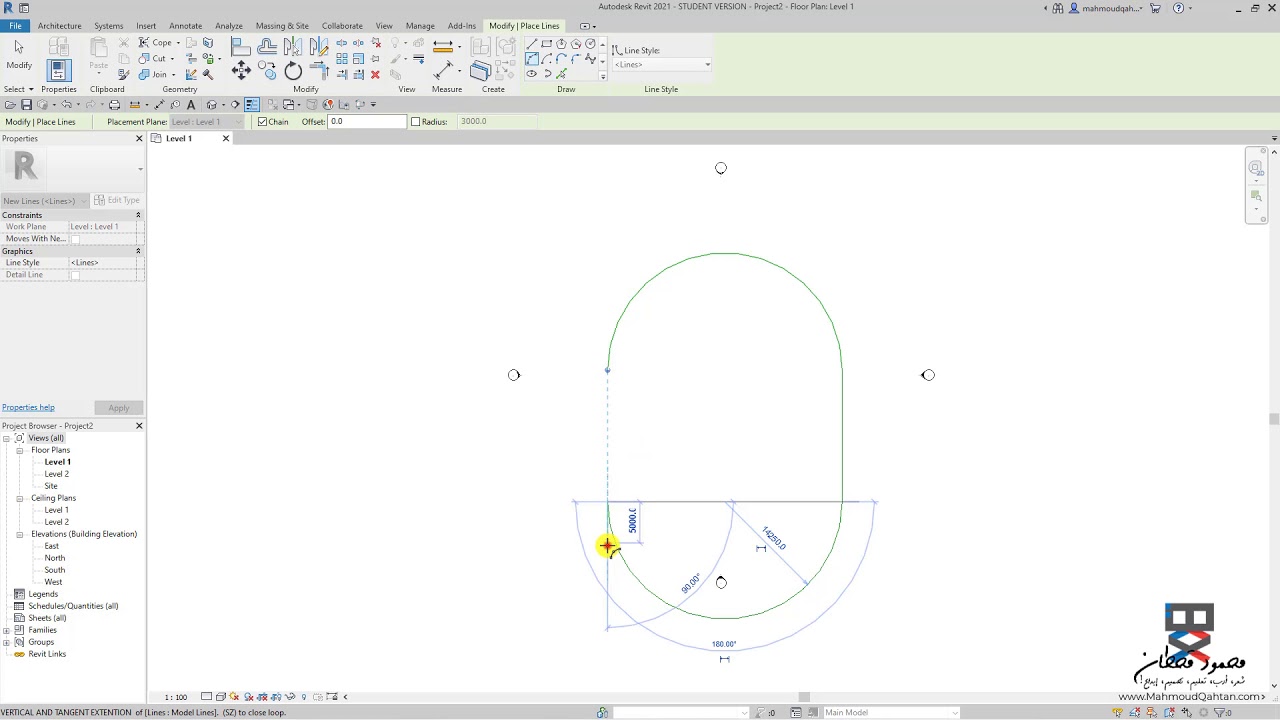Open the Annotate ribbon tab
This screenshot has width=1280, height=720.
(185, 26)
